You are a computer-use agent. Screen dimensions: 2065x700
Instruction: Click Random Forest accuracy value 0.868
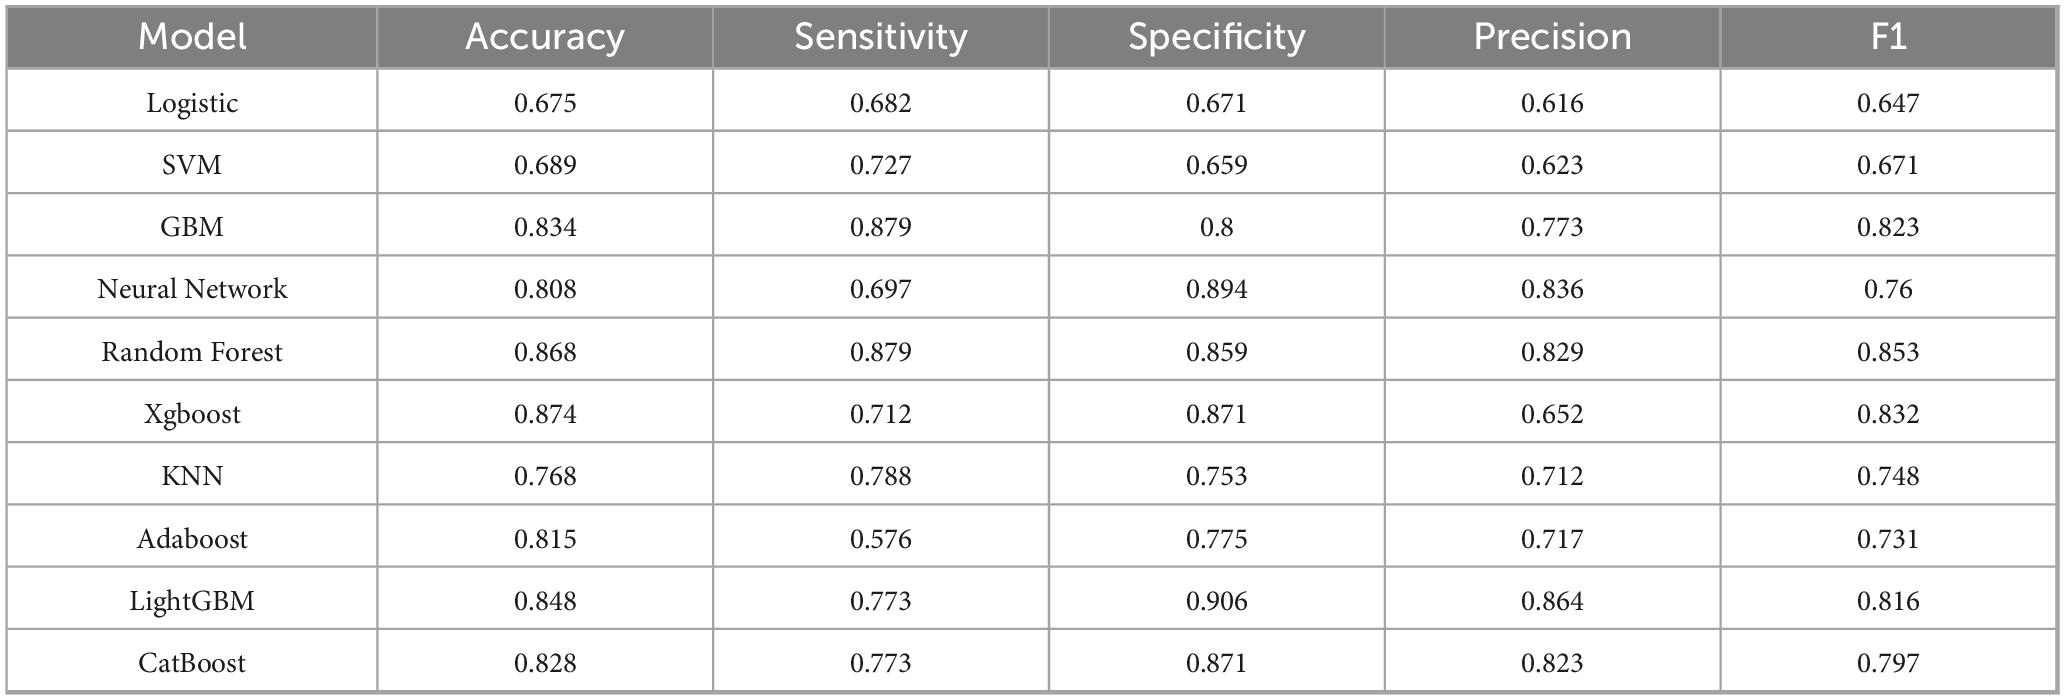point(545,352)
